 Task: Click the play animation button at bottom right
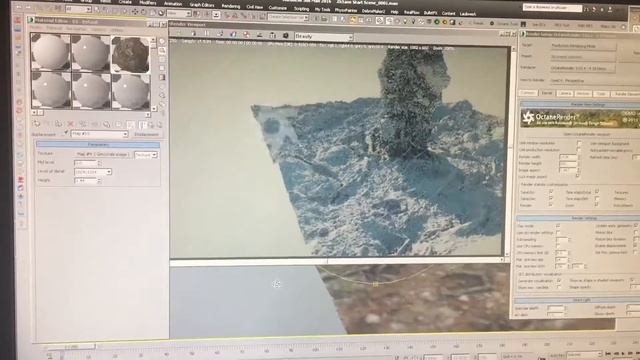(623, 353)
